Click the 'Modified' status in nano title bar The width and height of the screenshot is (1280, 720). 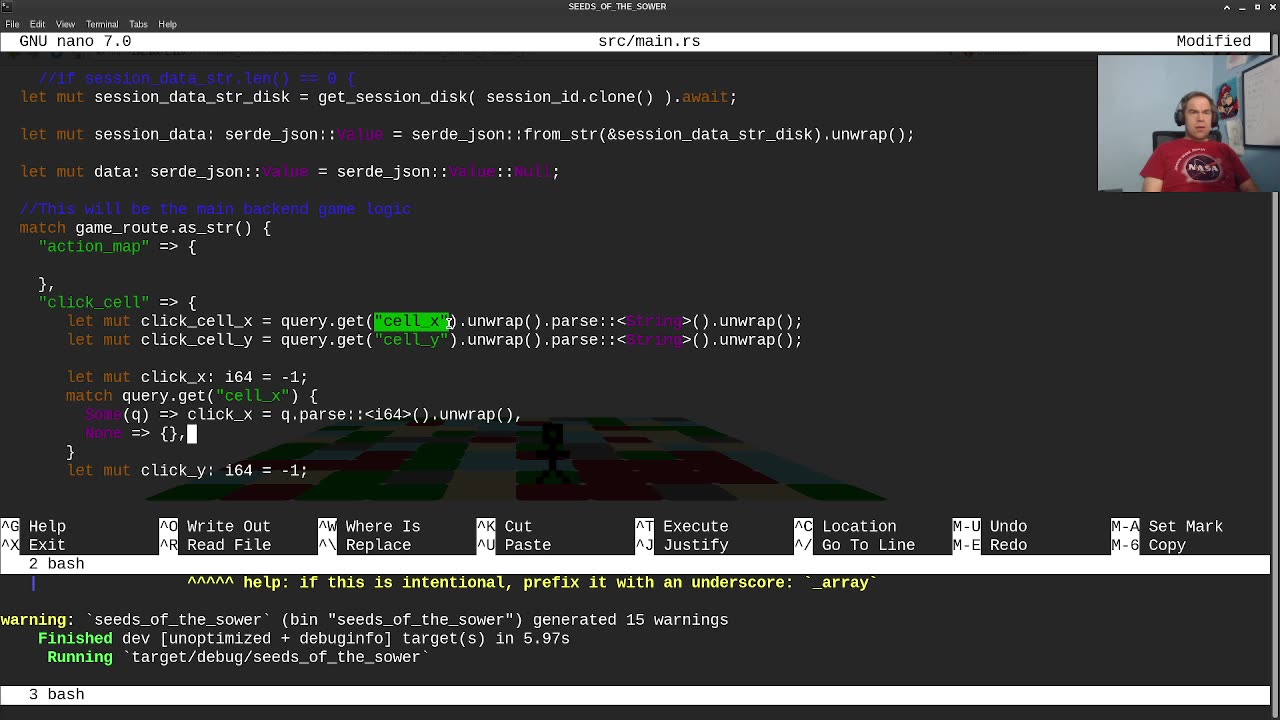click(1213, 41)
